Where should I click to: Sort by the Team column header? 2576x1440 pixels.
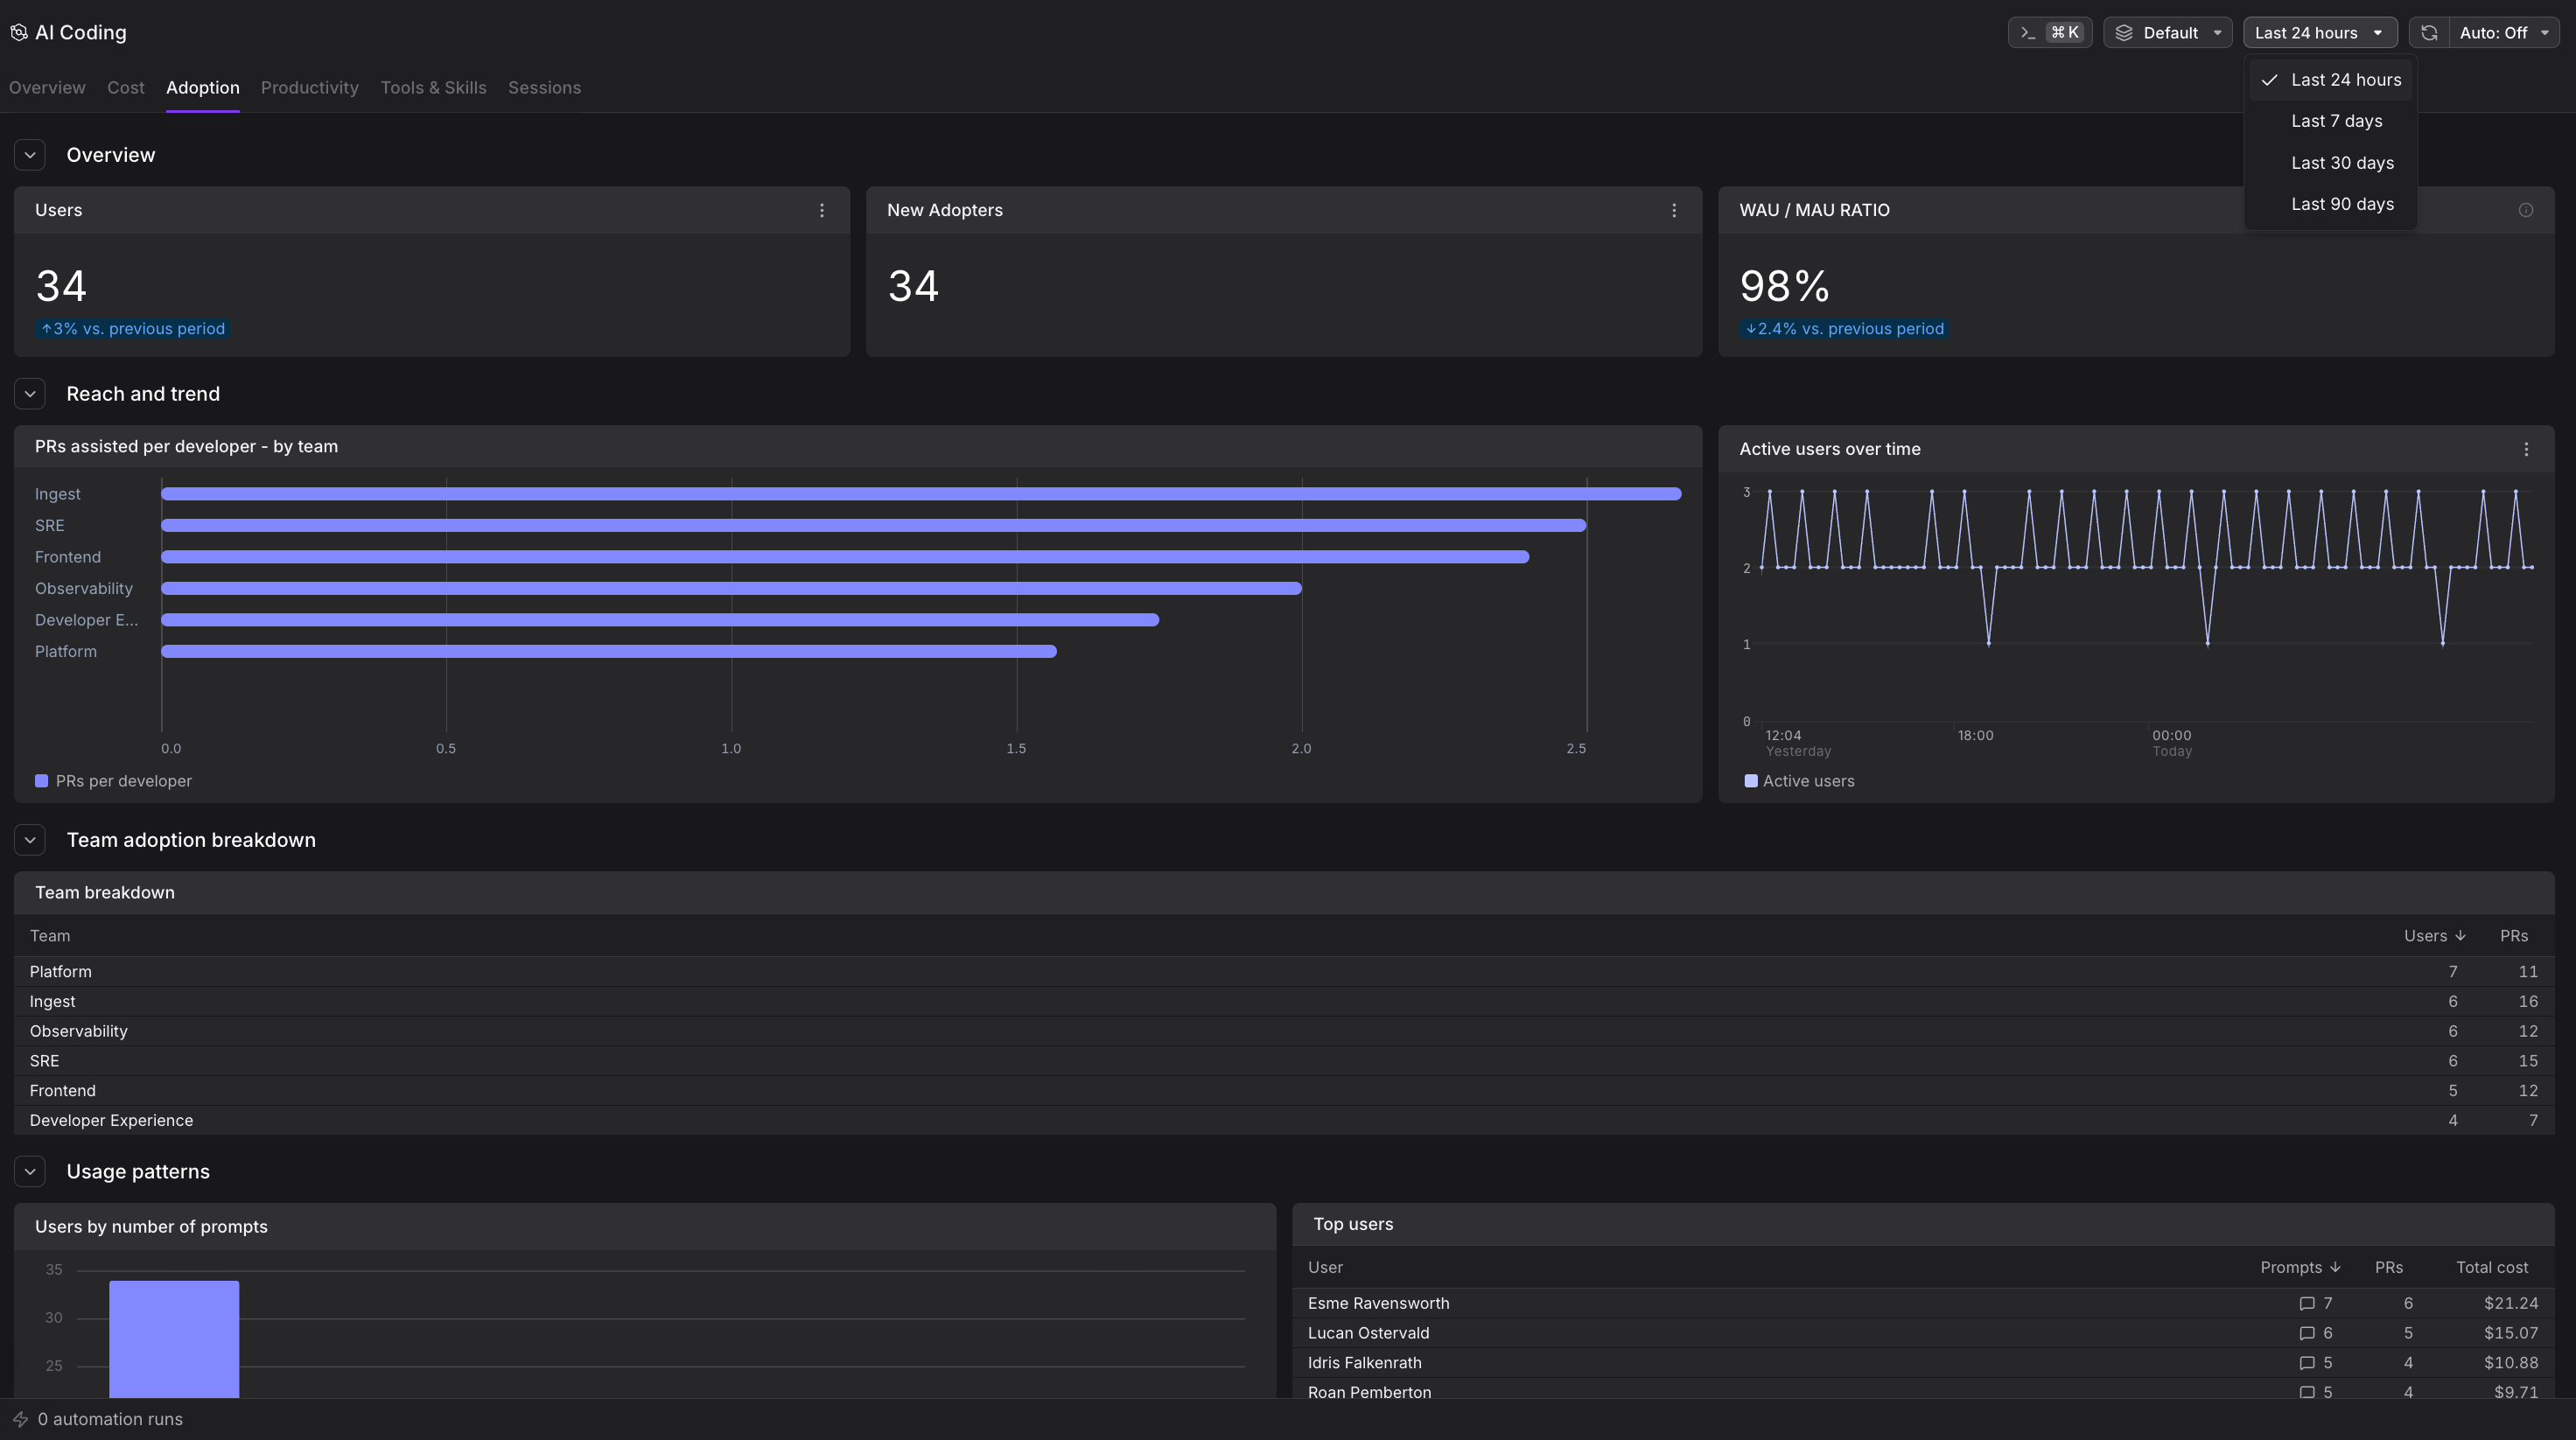coord(50,936)
